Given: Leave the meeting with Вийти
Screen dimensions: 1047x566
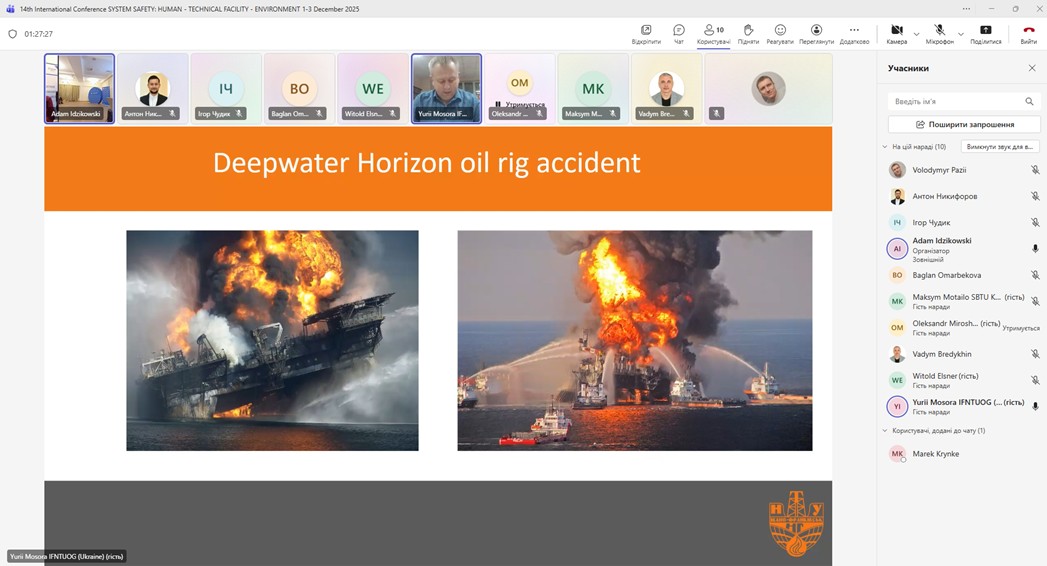Looking at the screenshot, I should (x=1028, y=34).
